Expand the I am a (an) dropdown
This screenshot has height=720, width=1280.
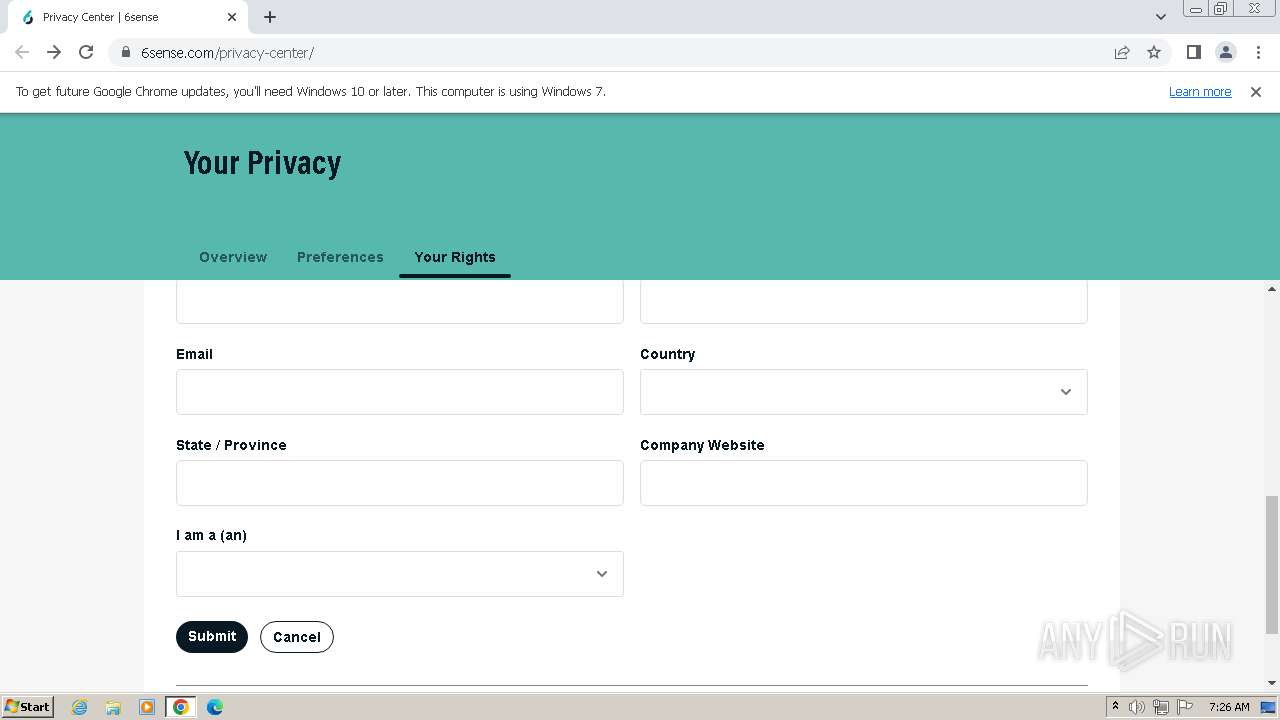[x=400, y=574]
